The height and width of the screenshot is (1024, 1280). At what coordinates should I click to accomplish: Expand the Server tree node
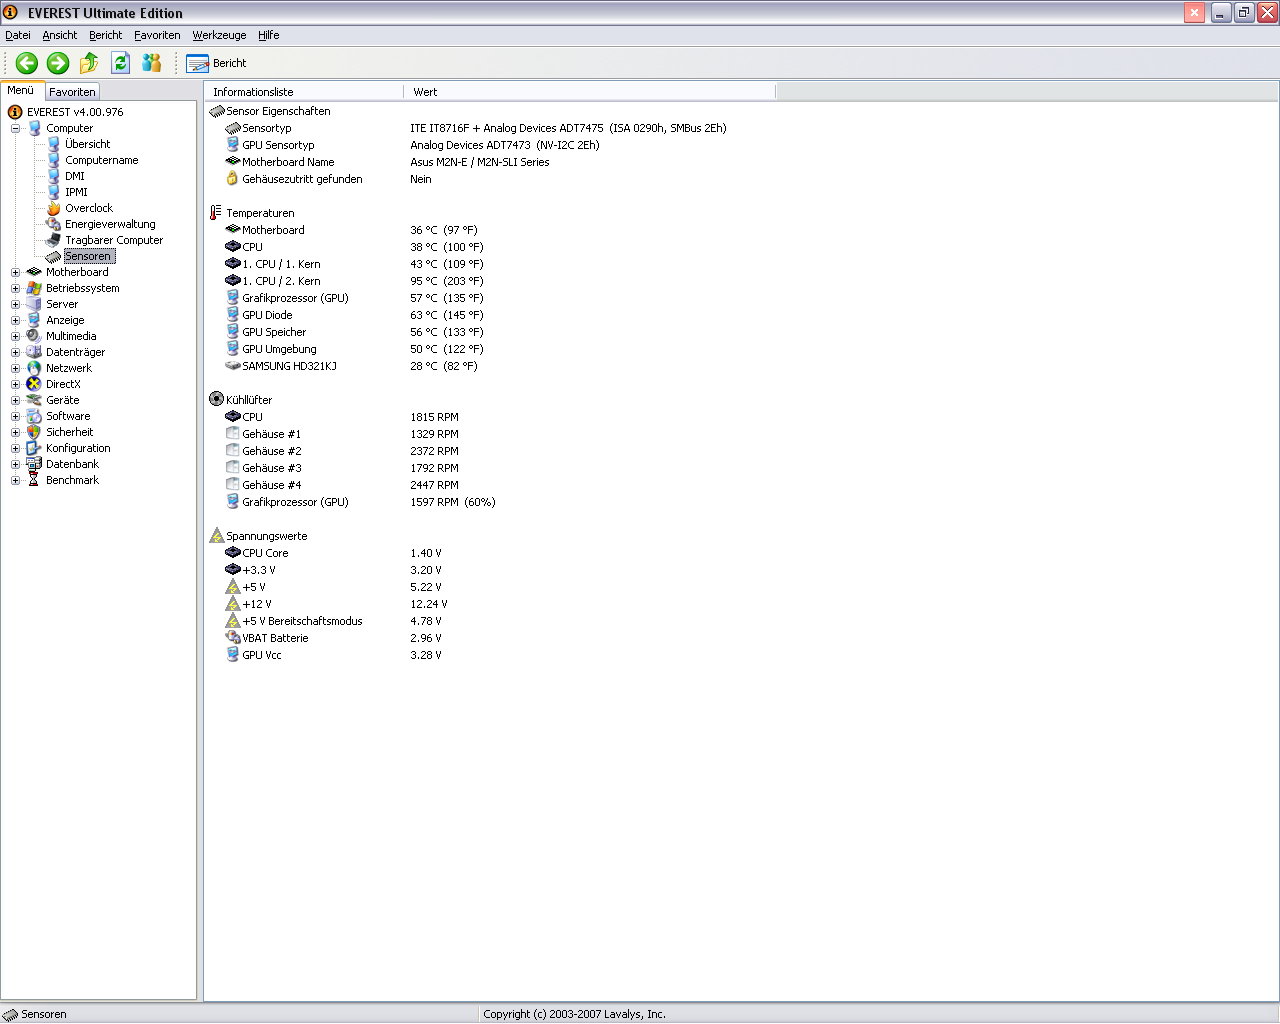pyautogui.click(x=15, y=304)
